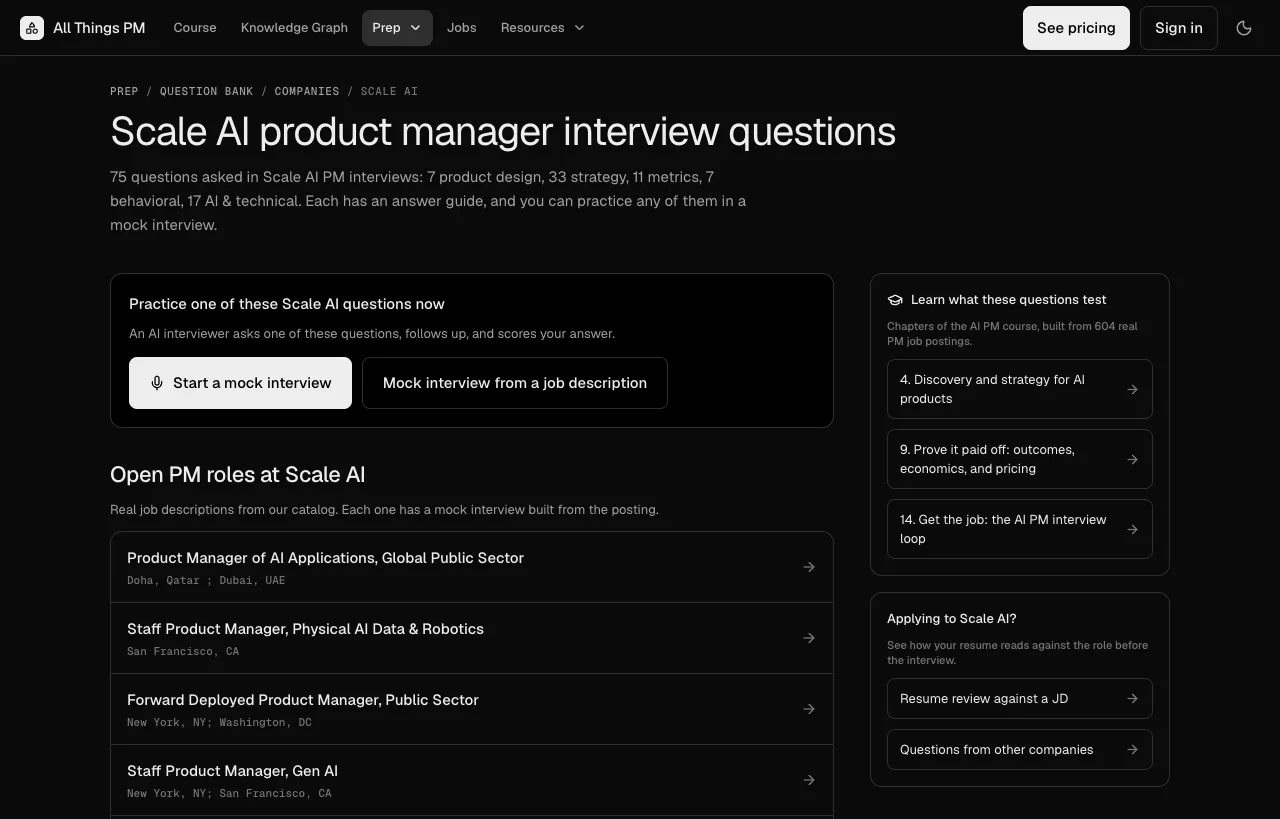1280x819 pixels.
Task: Click 'New York, NY; Washington, DC' location text
Action: pos(219,722)
